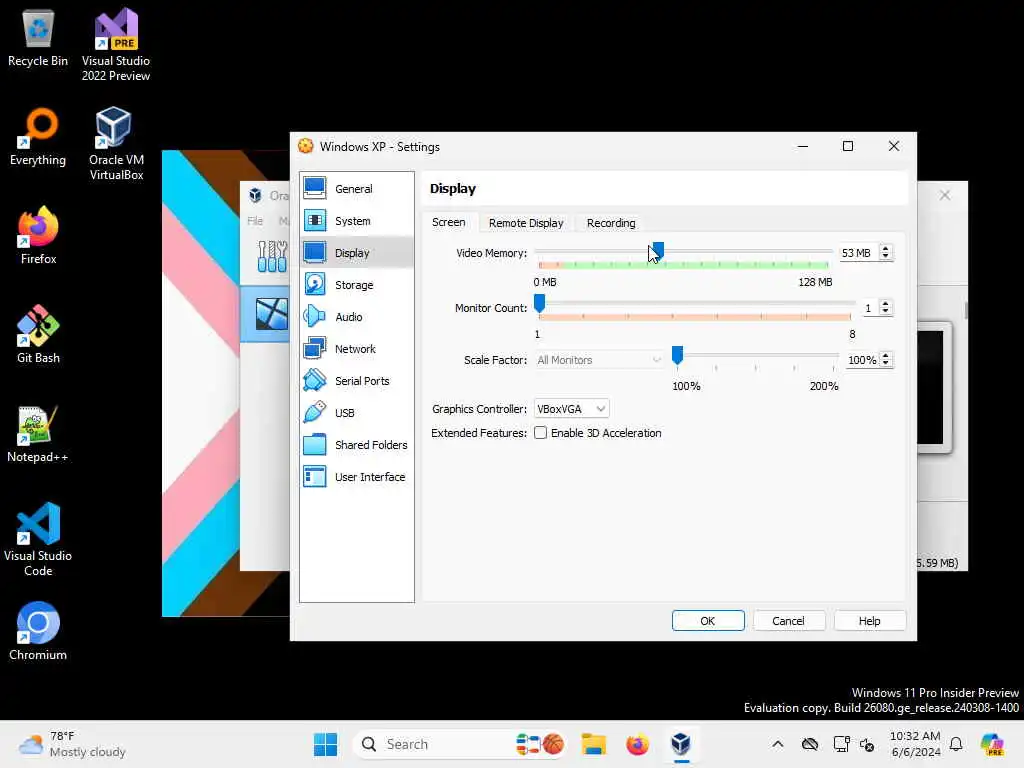
Task: Open Scale Factor All Monitors dropdown
Action: coord(599,360)
